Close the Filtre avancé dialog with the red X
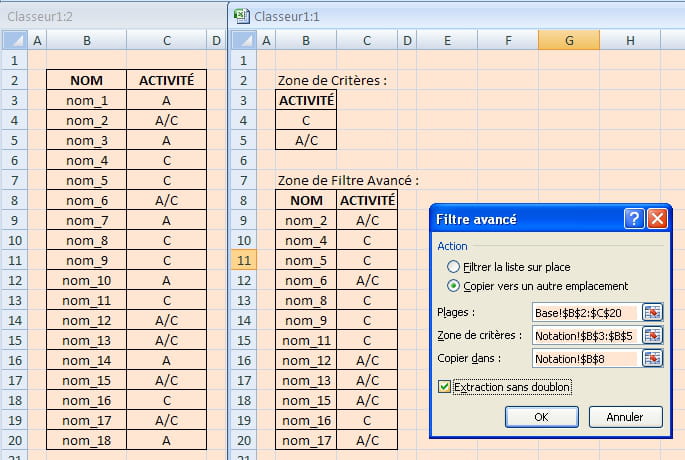 [656, 219]
